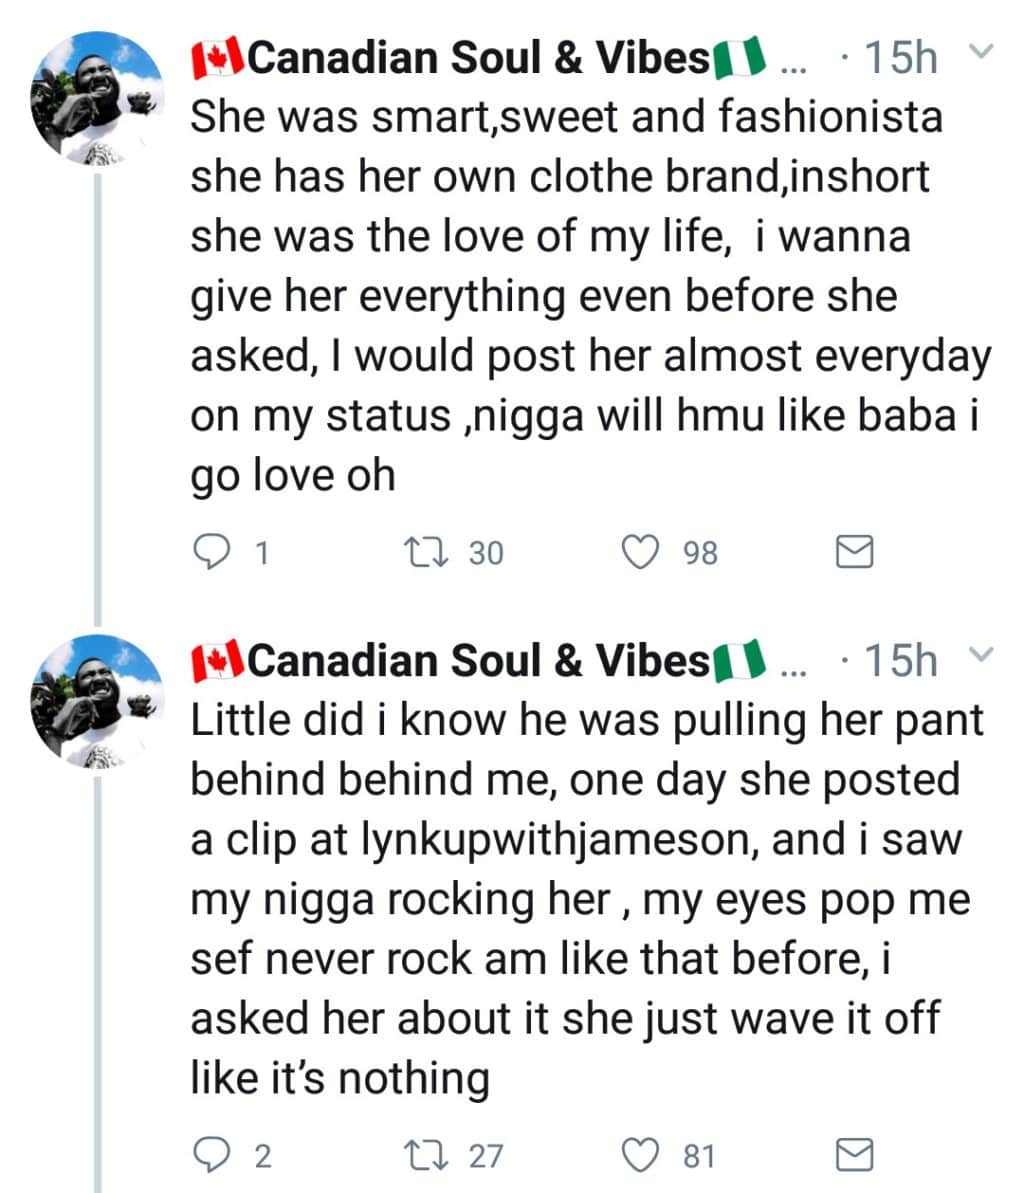
Task: View the 30 retweets count on first tweet
Action: point(486,553)
